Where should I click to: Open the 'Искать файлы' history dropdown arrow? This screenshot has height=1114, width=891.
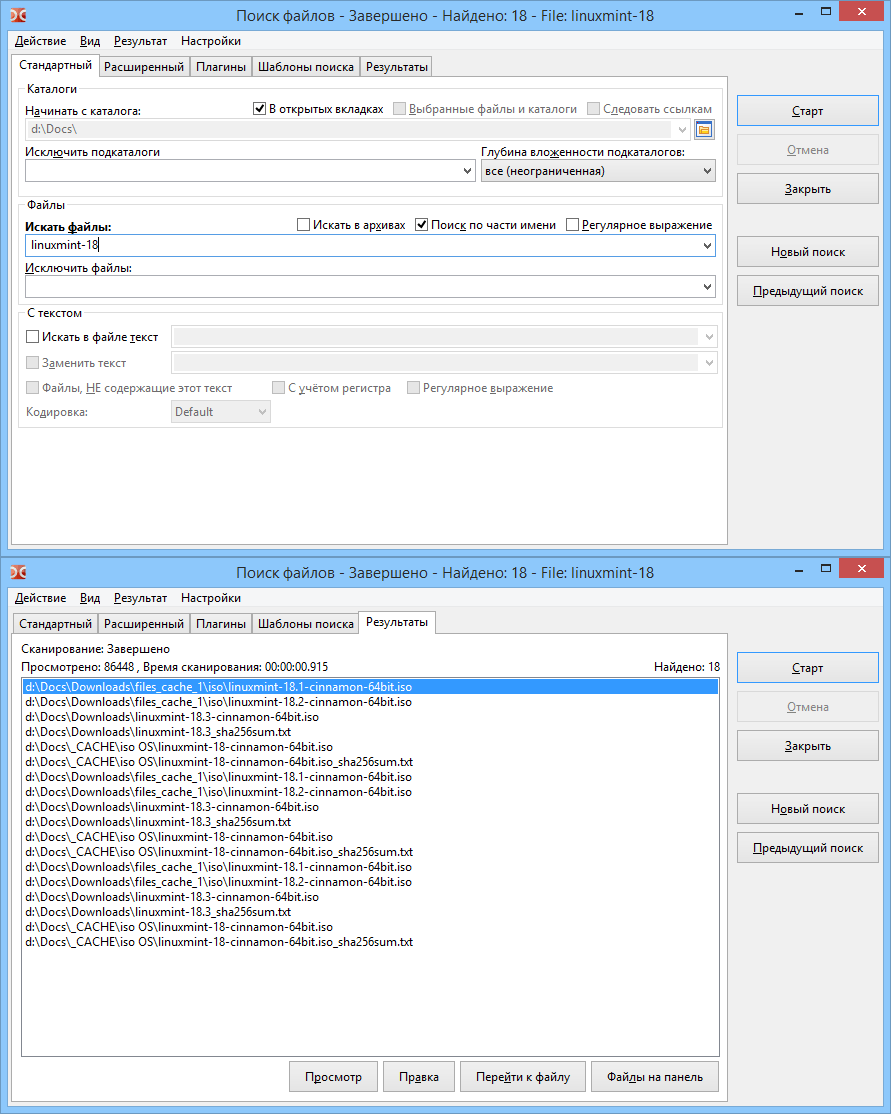click(x=707, y=245)
